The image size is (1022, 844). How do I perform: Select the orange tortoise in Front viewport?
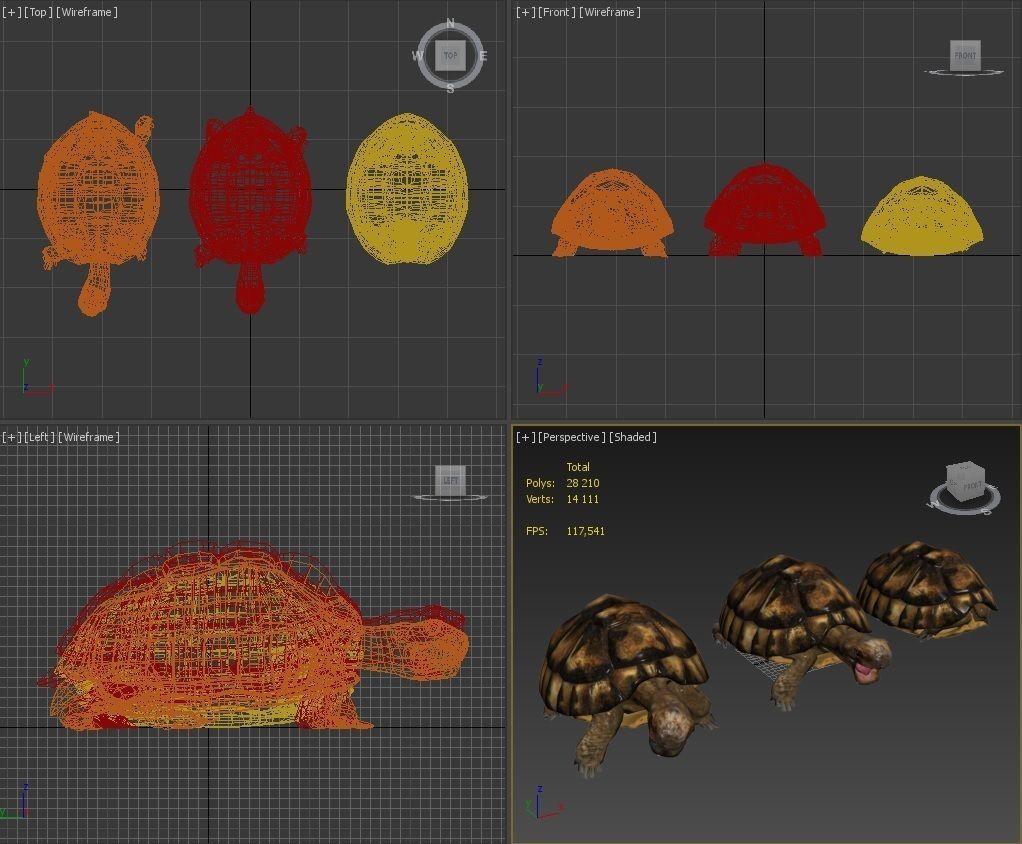coord(612,213)
